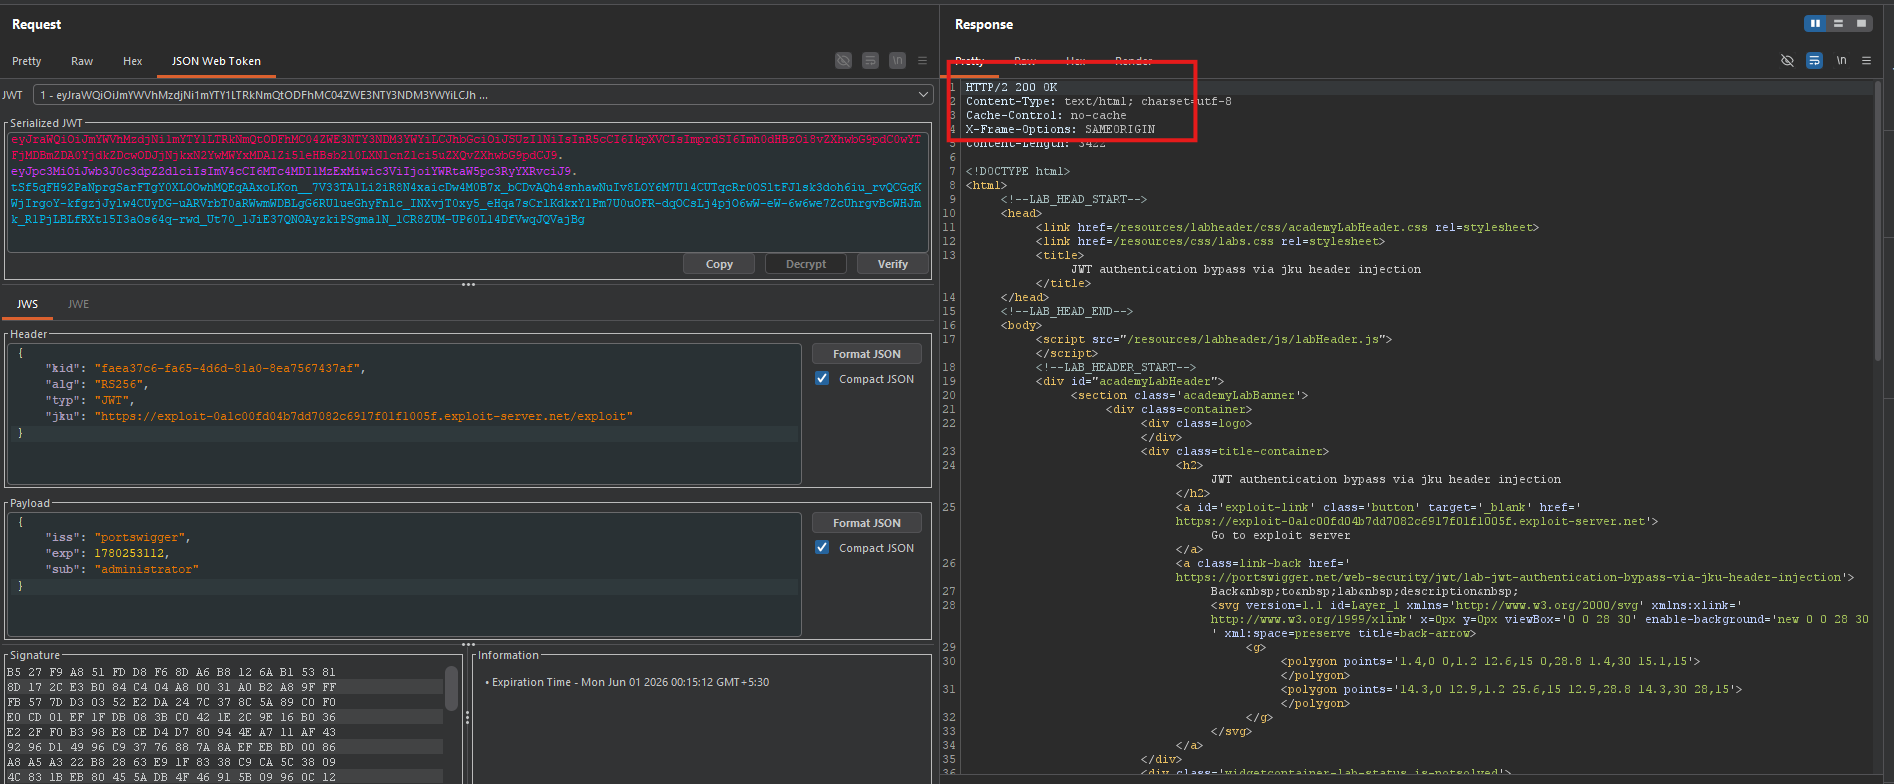Image resolution: width=1894 pixels, height=784 pixels.
Task: Click the X-Frame-Options: SAMEORIGIN line
Action: tap(1060, 129)
